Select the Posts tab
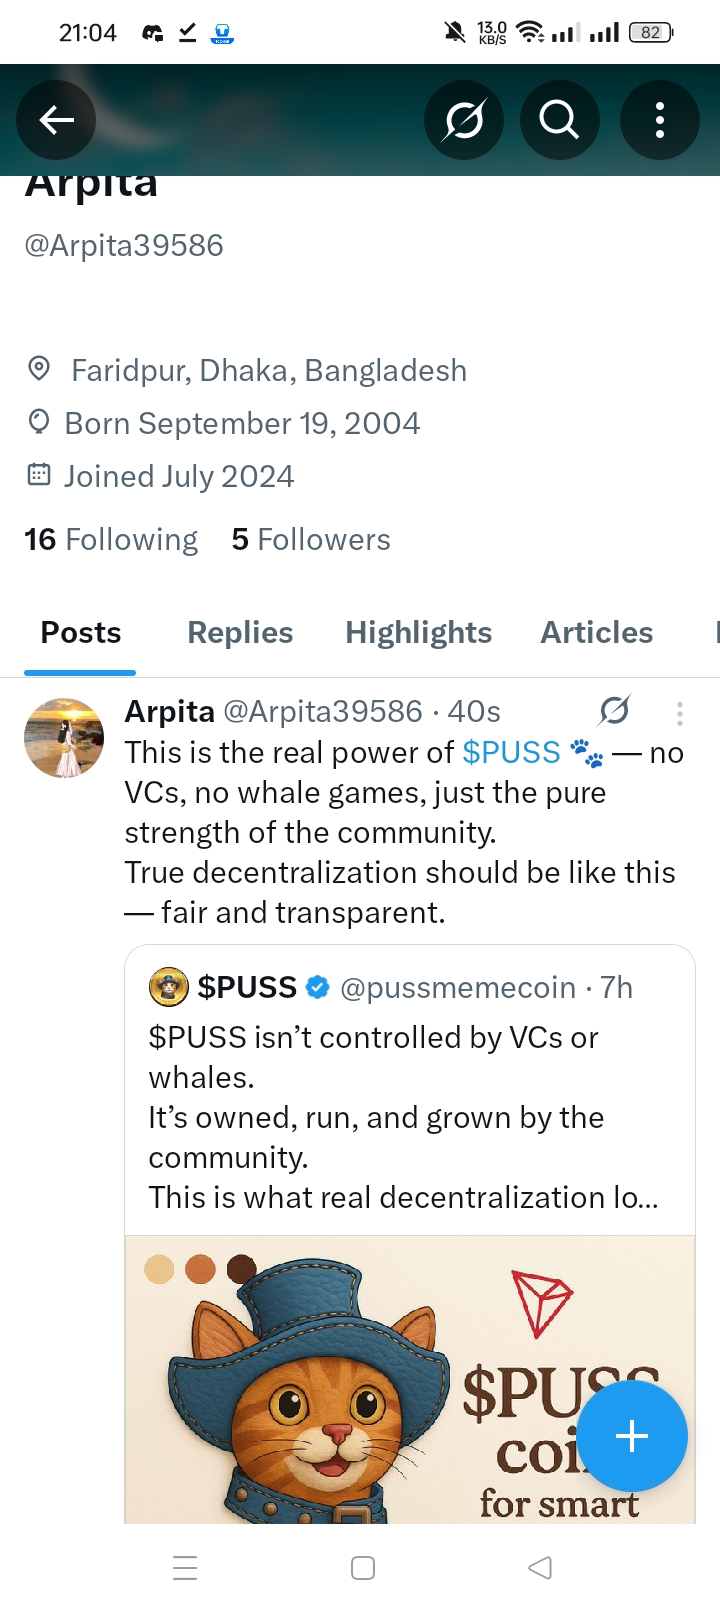Viewport: 720px width, 1612px height. click(x=81, y=633)
